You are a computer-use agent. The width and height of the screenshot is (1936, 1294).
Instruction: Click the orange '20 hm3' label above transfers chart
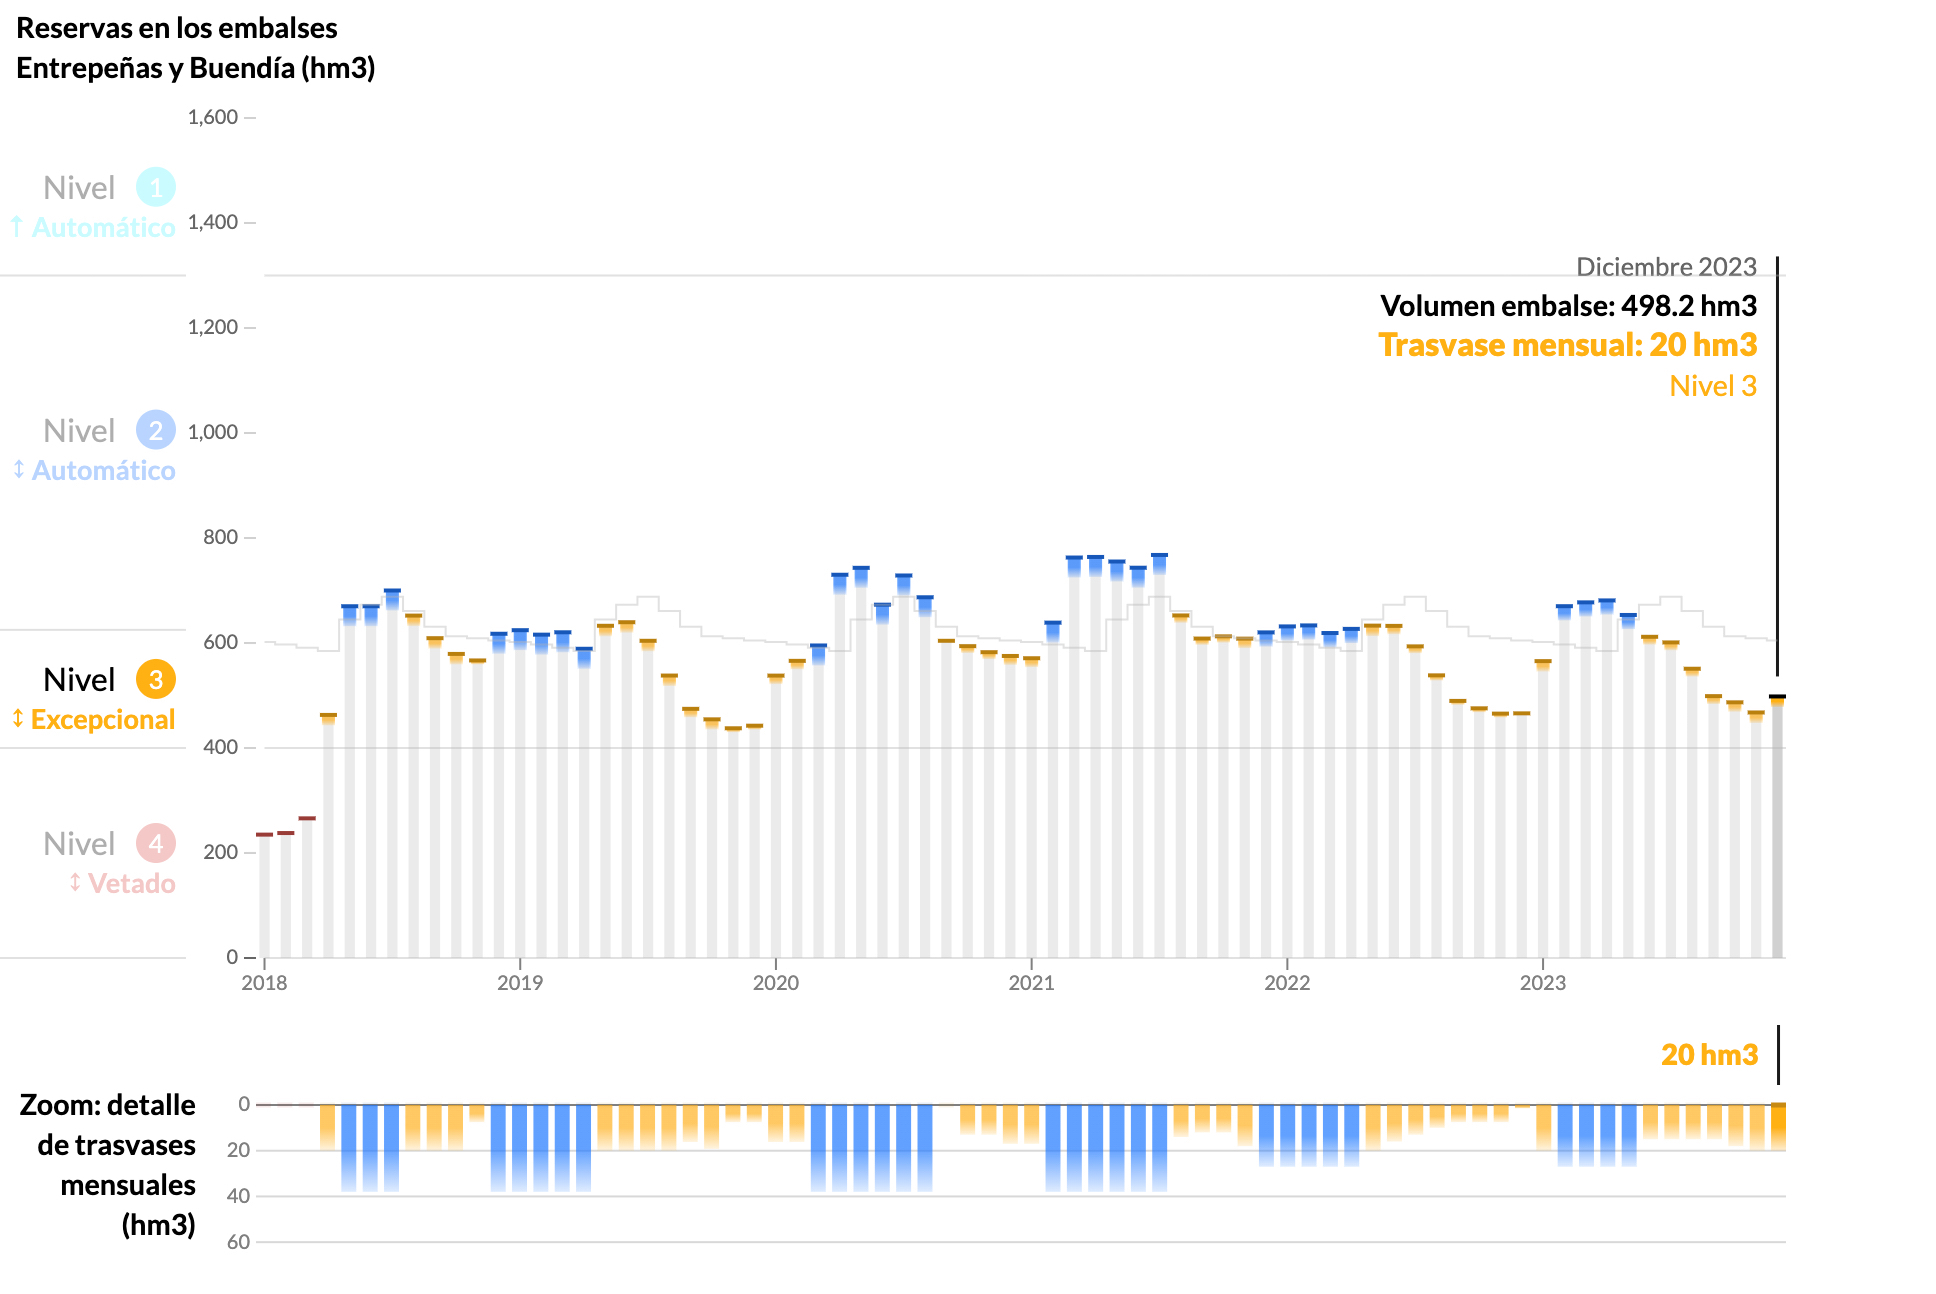(x=1709, y=1055)
